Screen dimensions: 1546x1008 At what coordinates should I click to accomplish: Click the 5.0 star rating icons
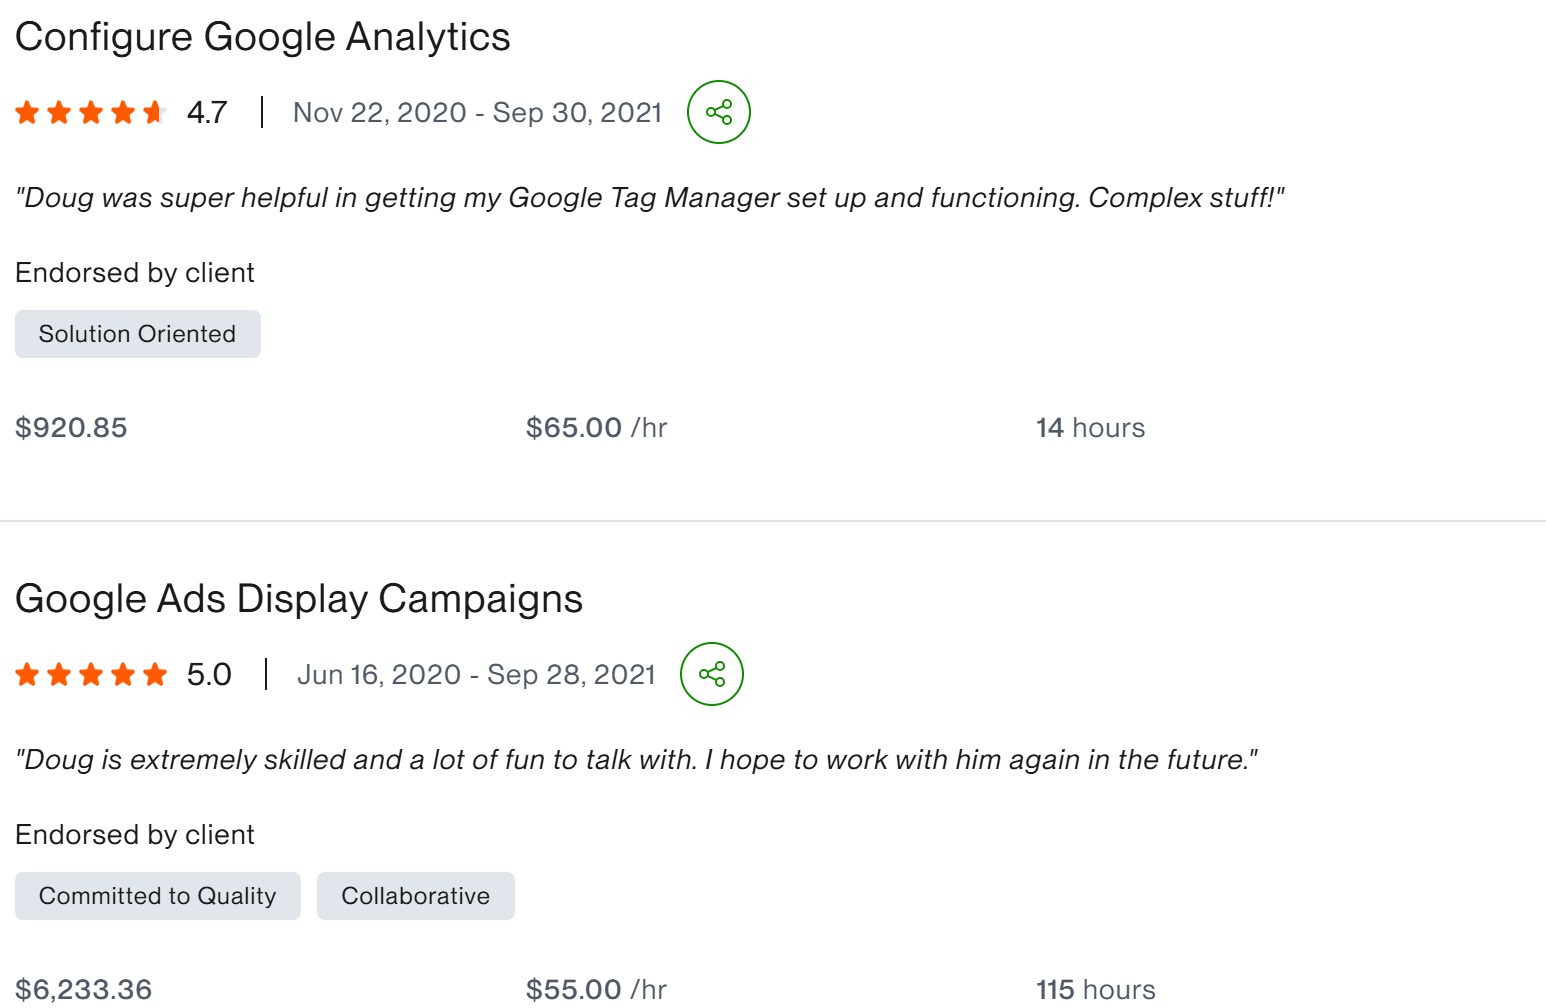coord(91,674)
